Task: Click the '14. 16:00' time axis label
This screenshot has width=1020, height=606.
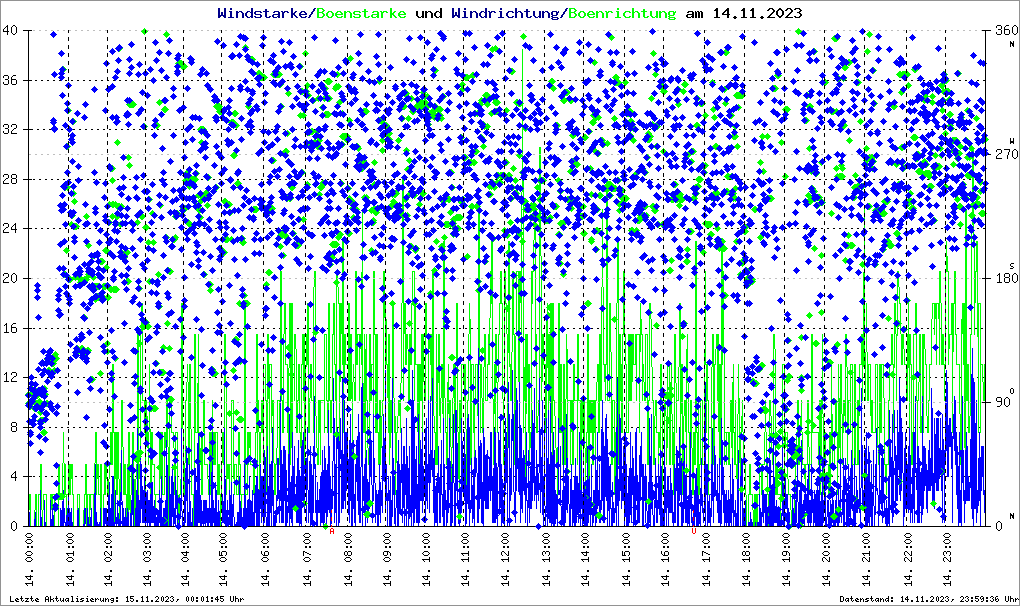Action: click(x=665, y=560)
